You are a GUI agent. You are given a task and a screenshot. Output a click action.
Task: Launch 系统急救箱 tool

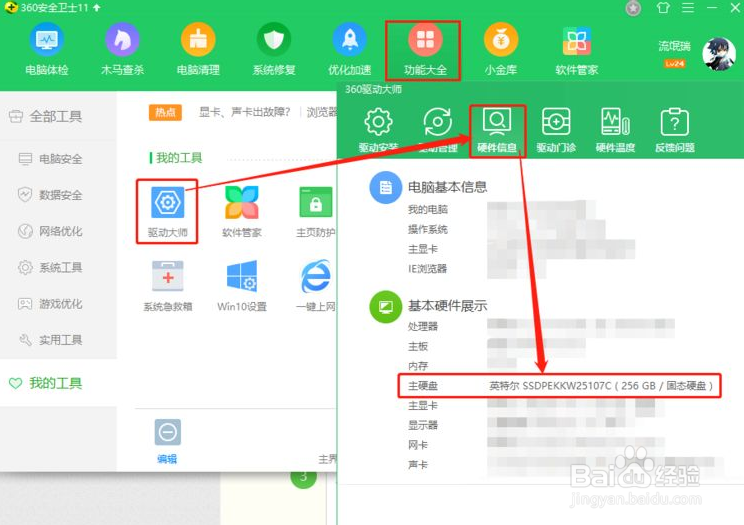[167, 286]
